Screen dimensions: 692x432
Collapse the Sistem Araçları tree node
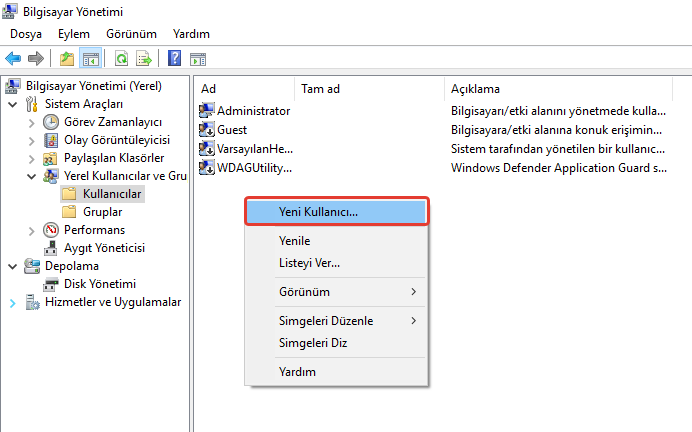coord(12,104)
